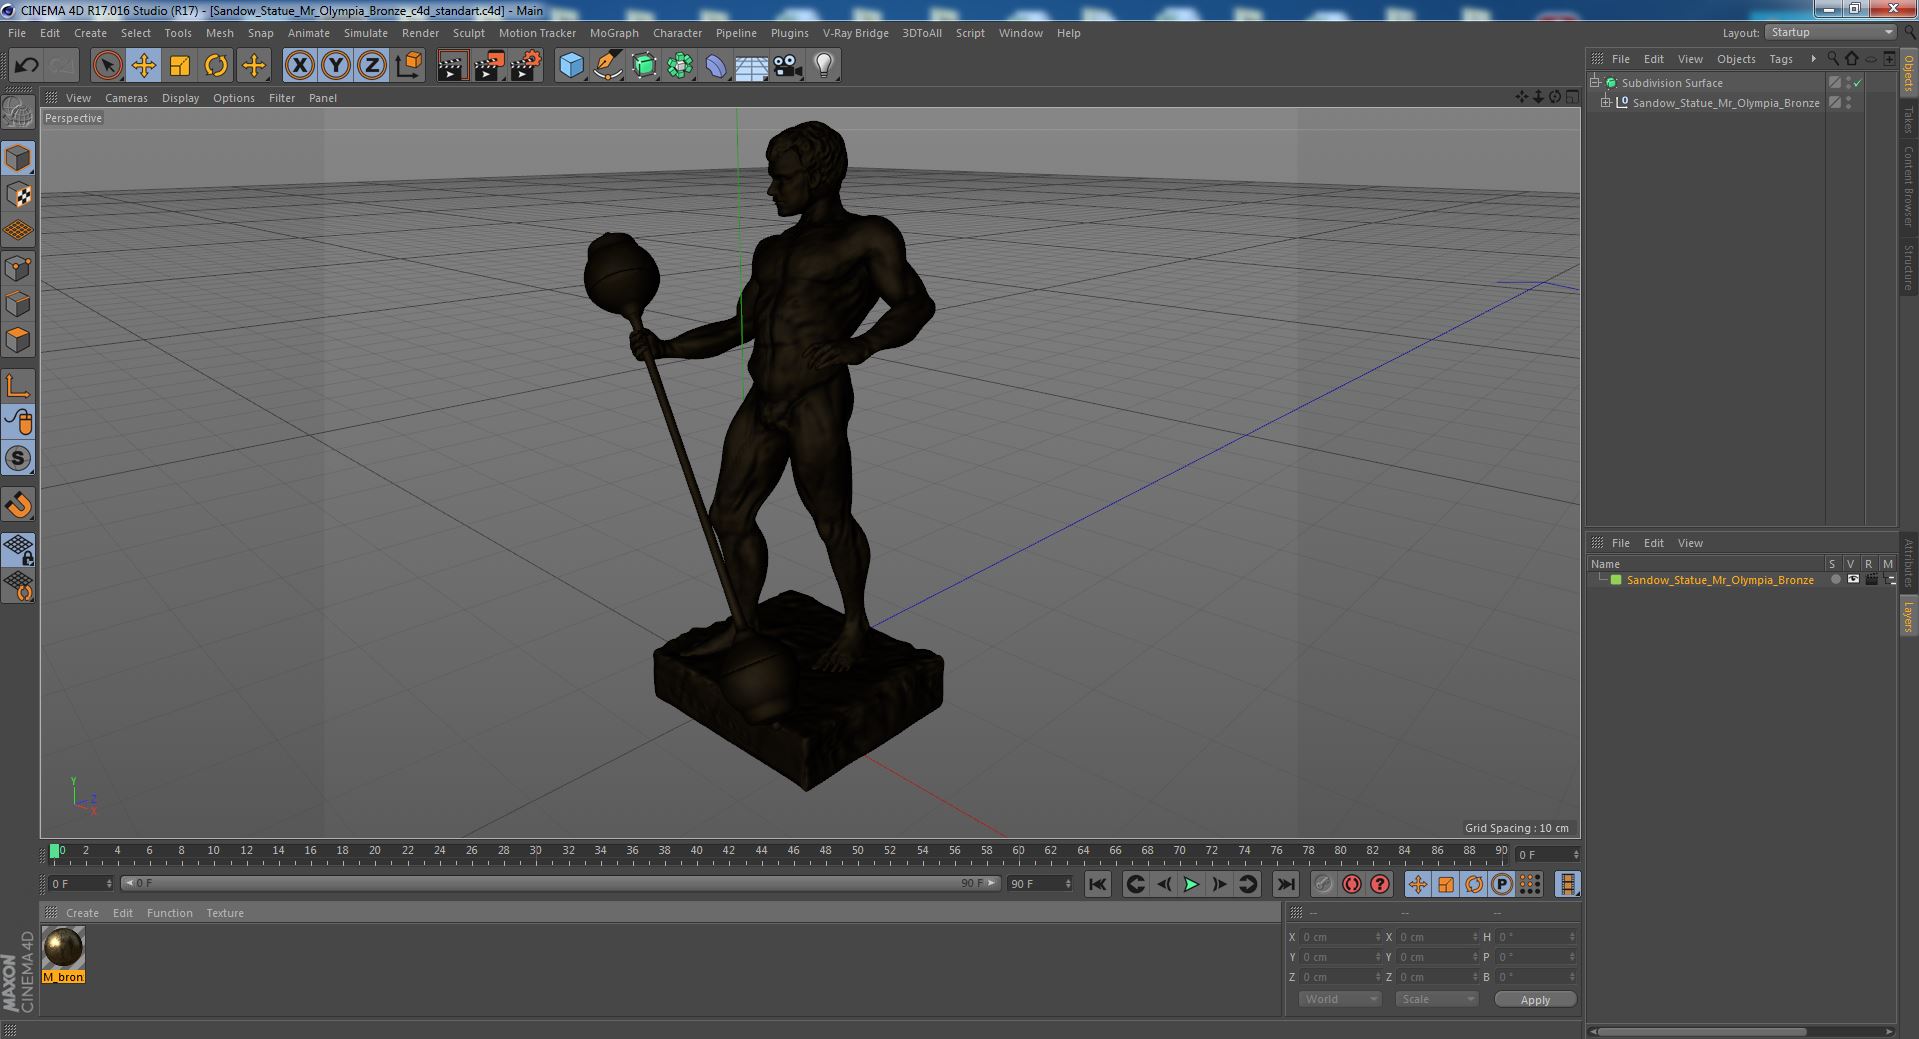1919x1039 pixels.
Task: Switch to Edges mode
Action: click(18, 304)
